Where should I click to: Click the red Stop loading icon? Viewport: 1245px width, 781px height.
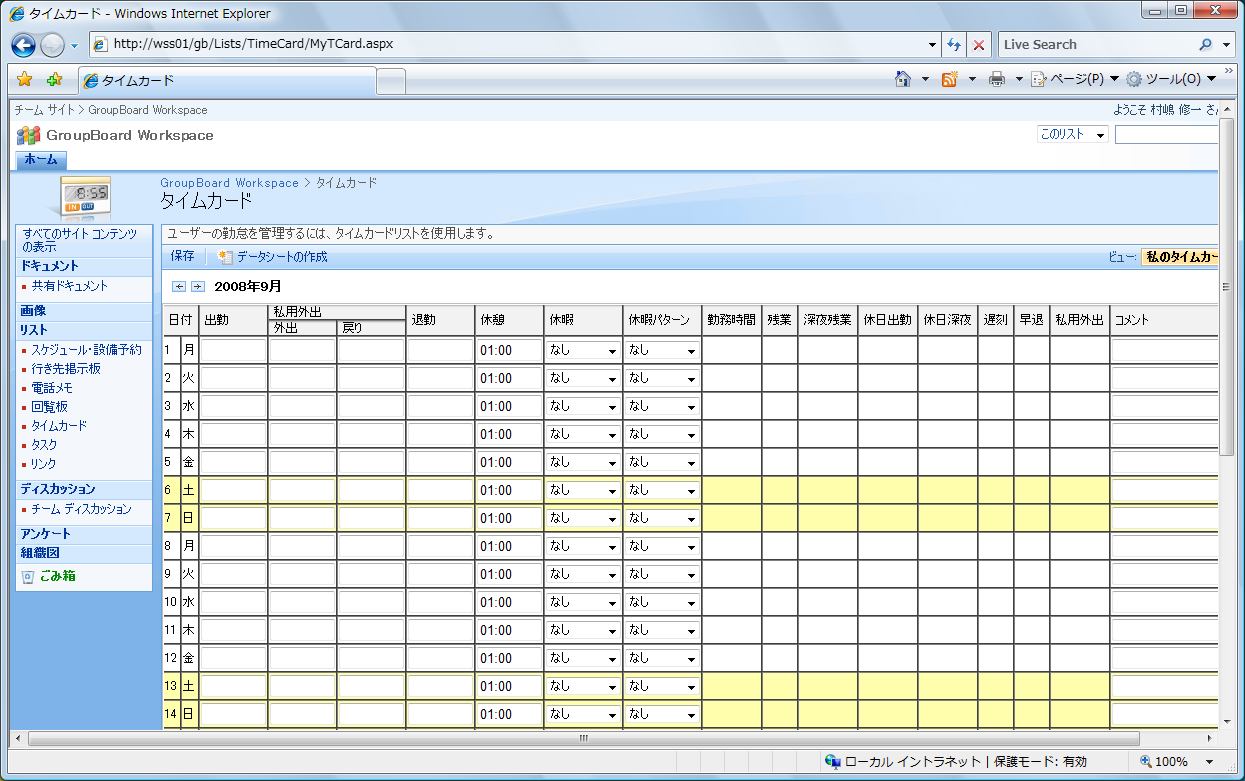[x=979, y=45]
